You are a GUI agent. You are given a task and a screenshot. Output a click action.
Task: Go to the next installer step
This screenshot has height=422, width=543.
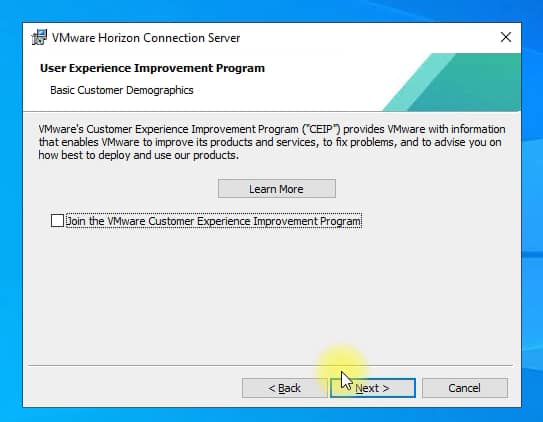pyautogui.click(x=373, y=388)
